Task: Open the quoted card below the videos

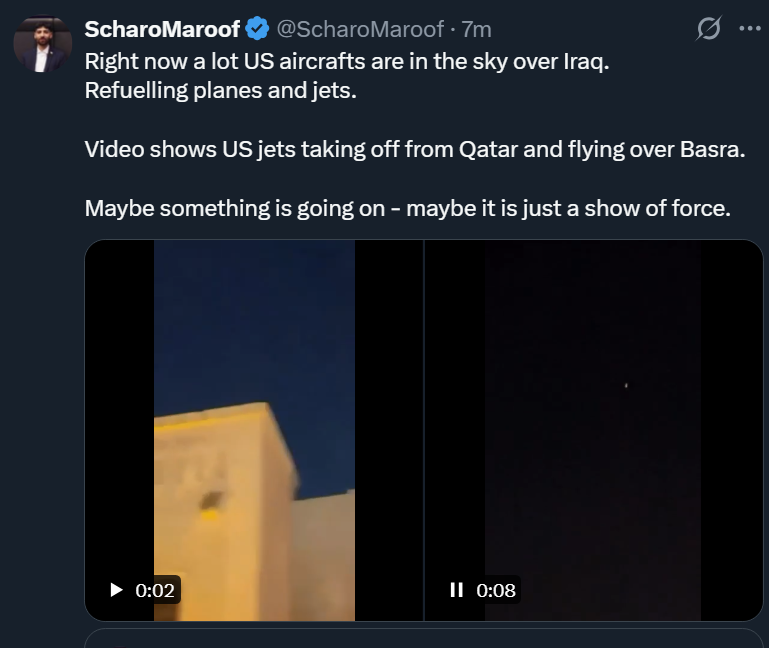Action: tap(424, 638)
